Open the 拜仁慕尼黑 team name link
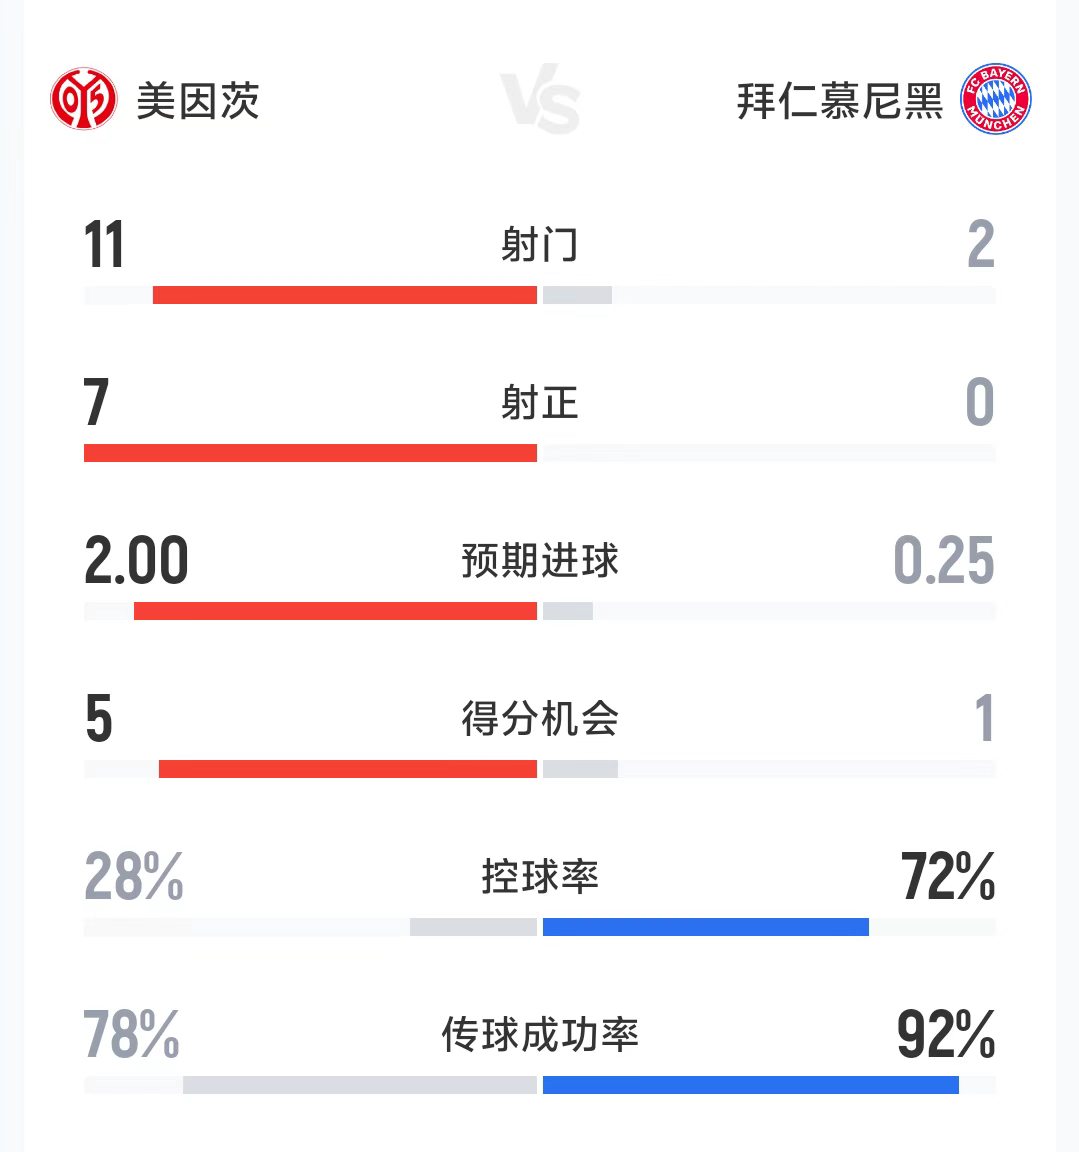Image resolution: width=1079 pixels, height=1152 pixels. coord(839,101)
